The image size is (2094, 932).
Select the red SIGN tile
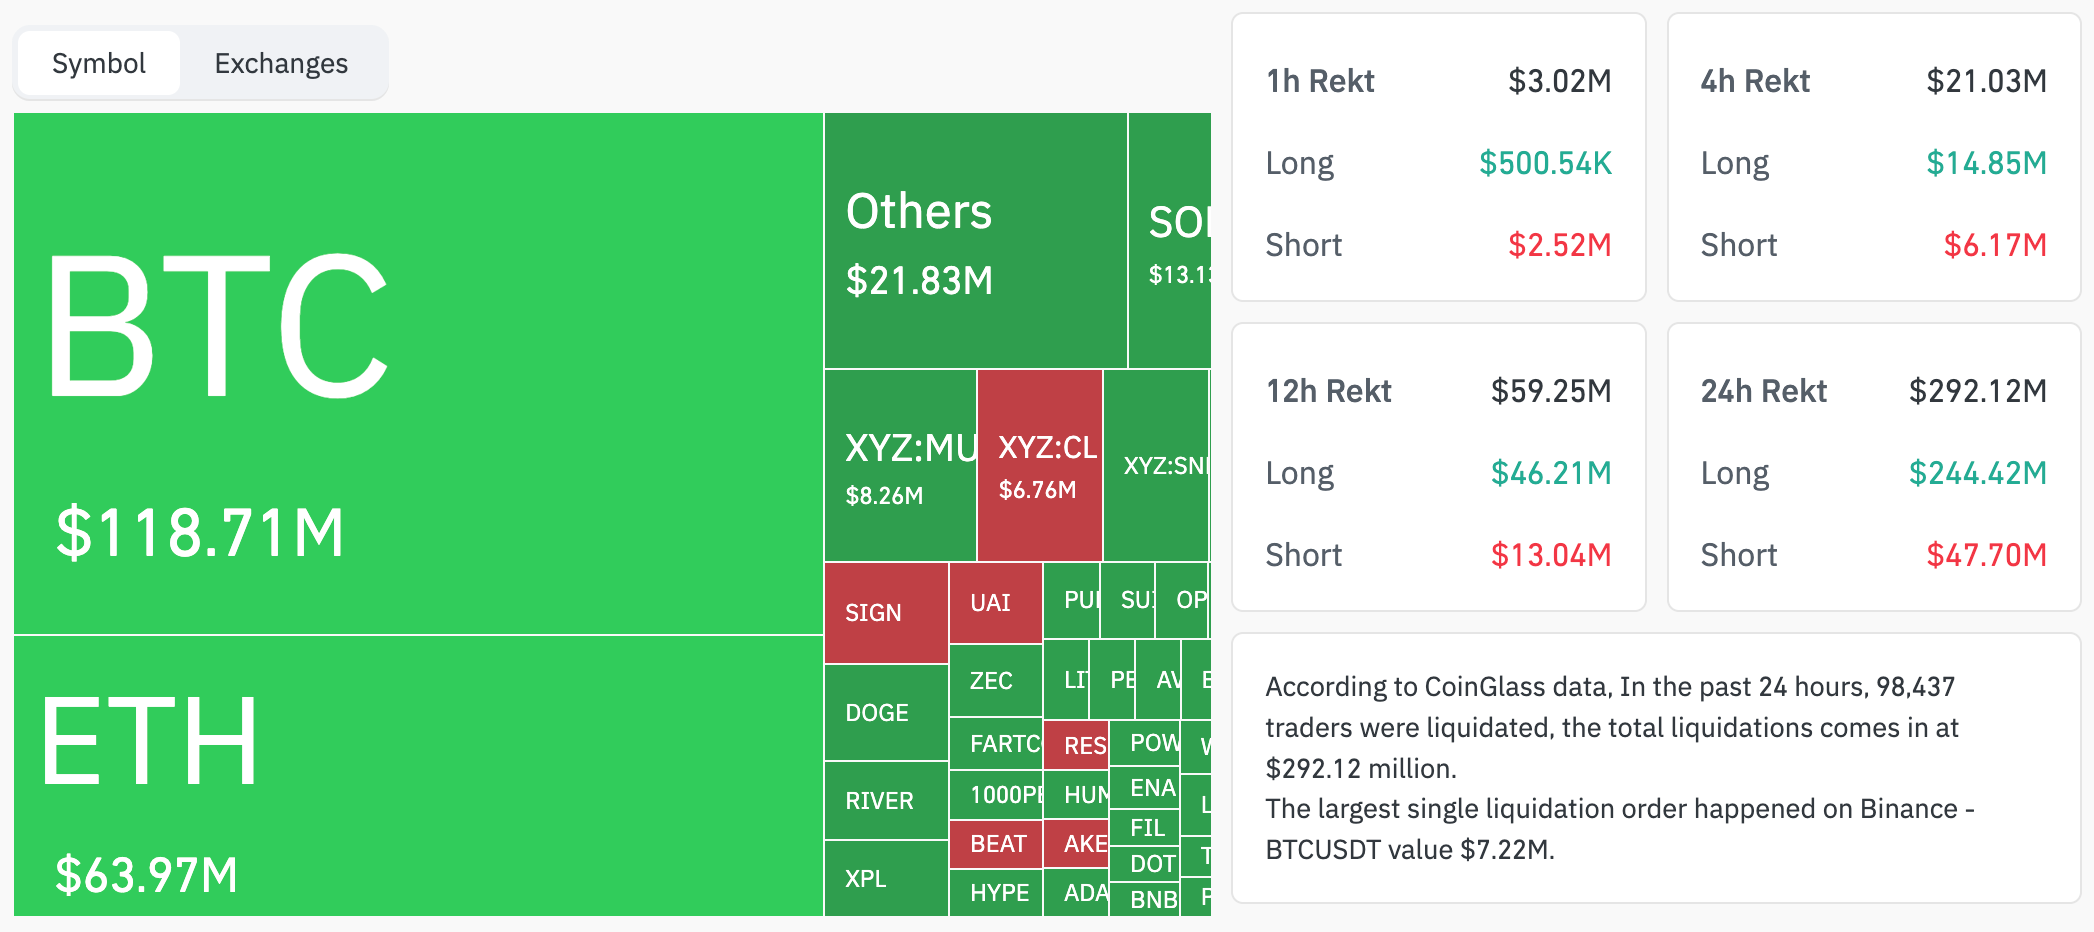tap(886, 613)
